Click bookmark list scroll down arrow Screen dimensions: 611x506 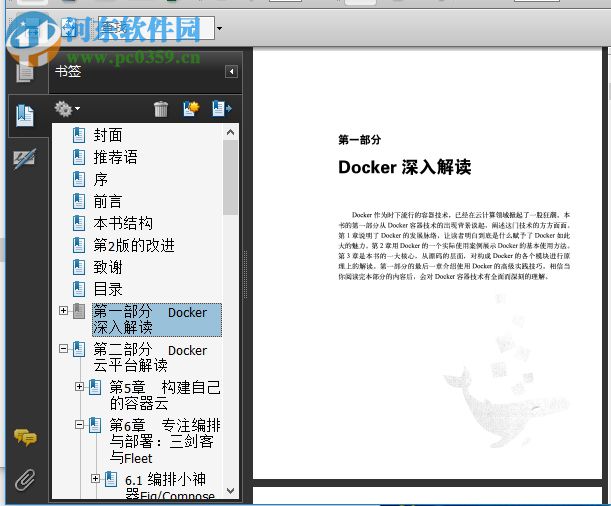(x=230, y=491)
